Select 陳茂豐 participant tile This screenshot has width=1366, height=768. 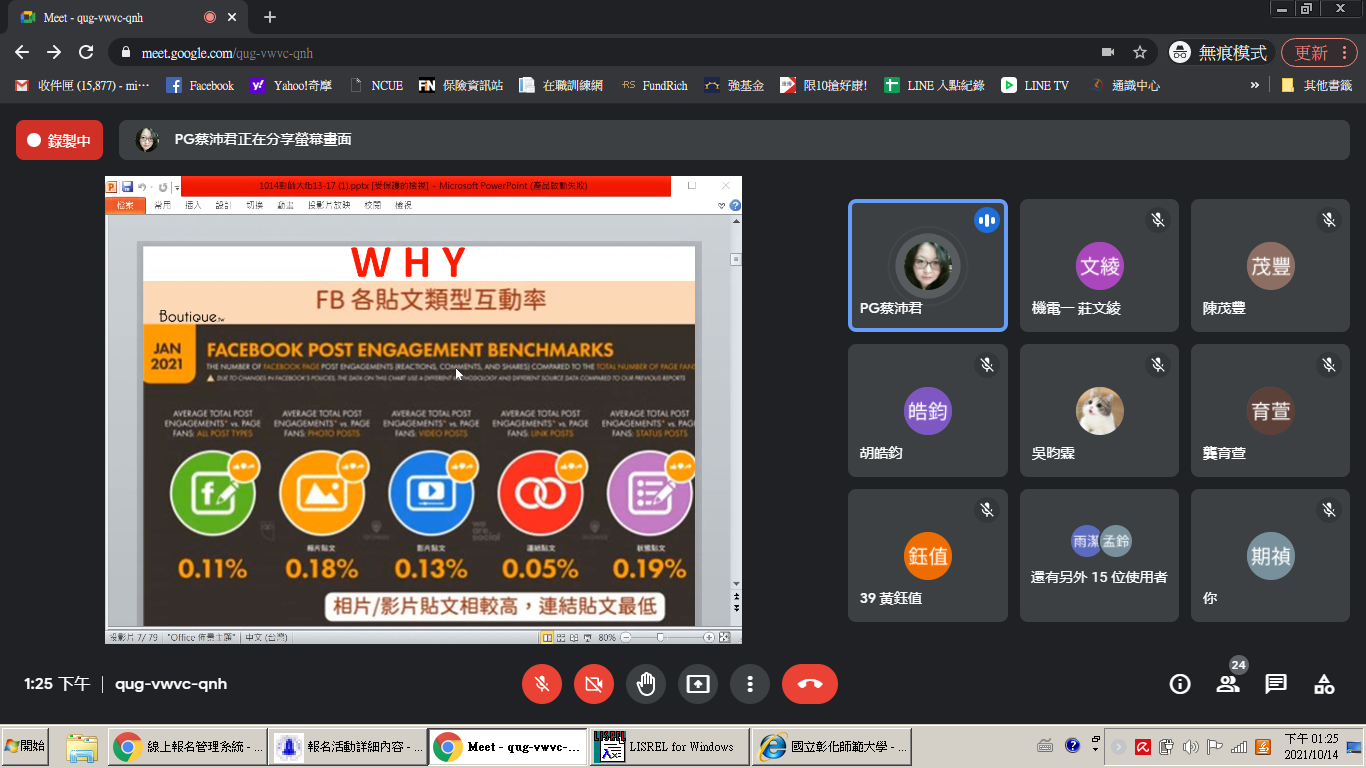[x=1271, y=265]
